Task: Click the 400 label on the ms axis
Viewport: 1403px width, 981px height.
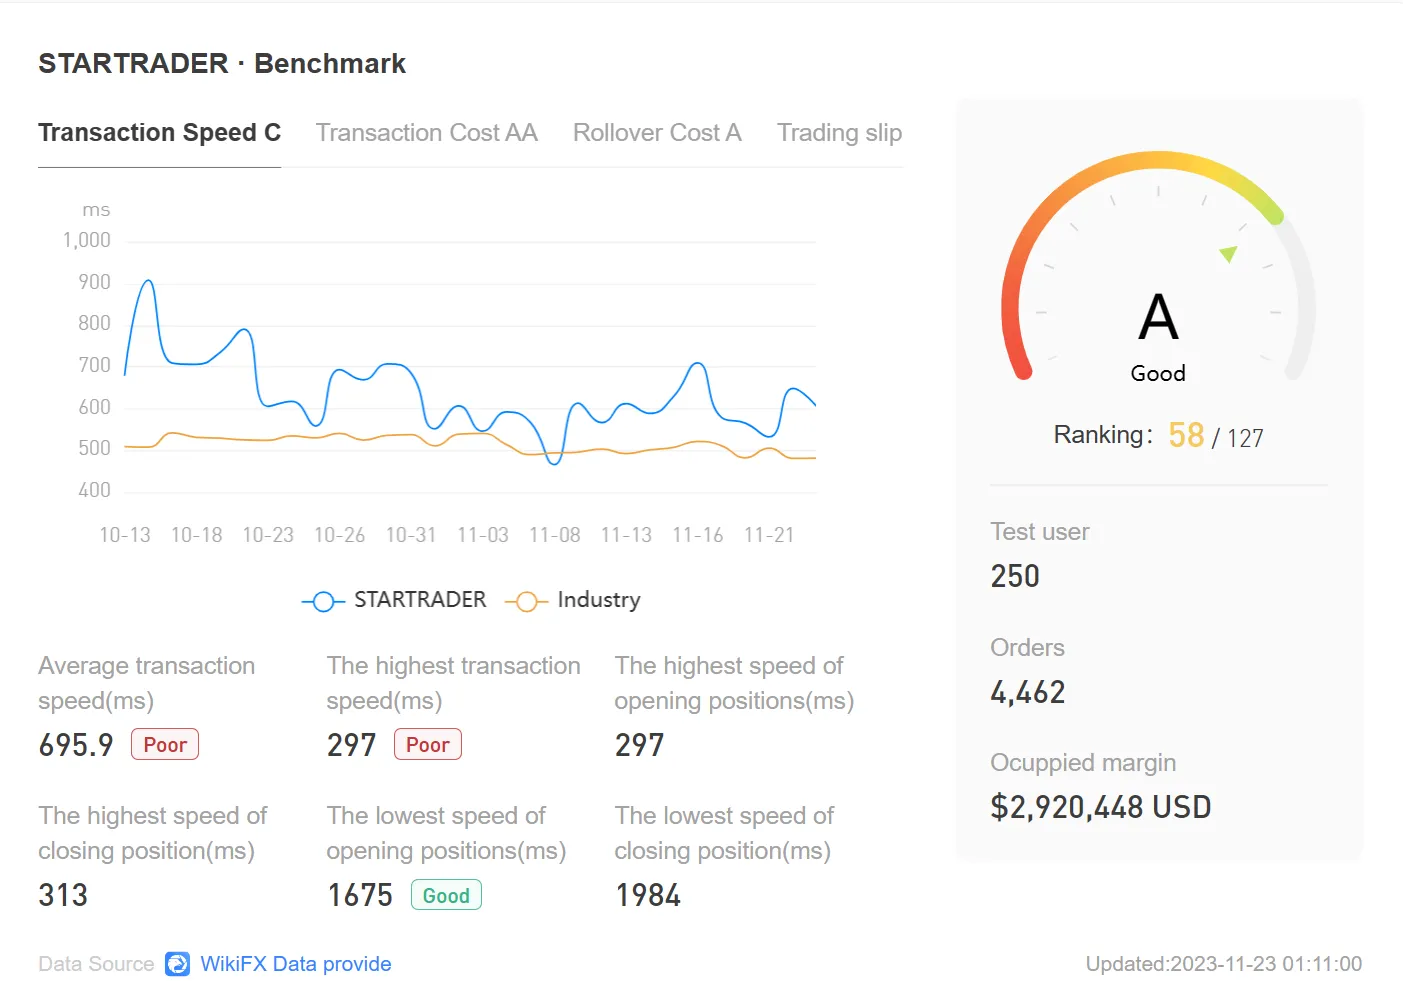Action: [95, 490]
